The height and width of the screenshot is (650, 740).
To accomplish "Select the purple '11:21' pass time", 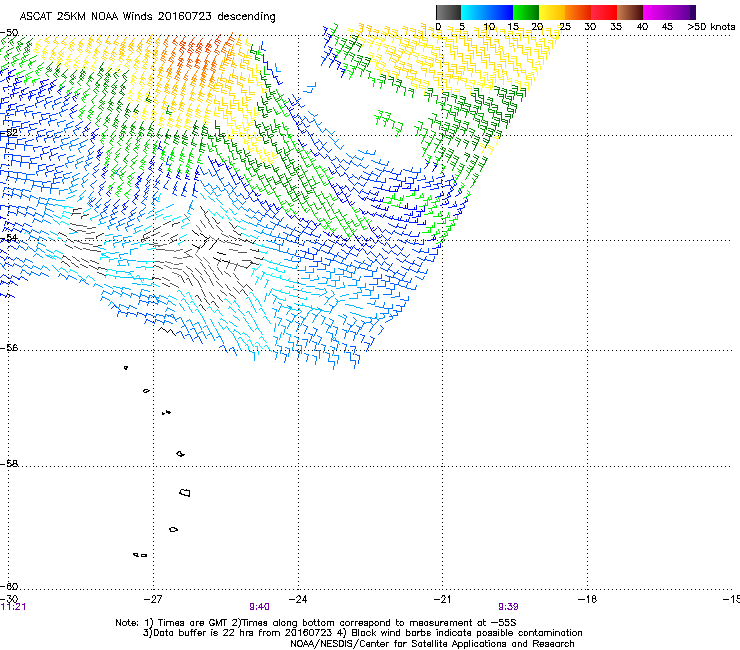I will click(x=13, y=607).
